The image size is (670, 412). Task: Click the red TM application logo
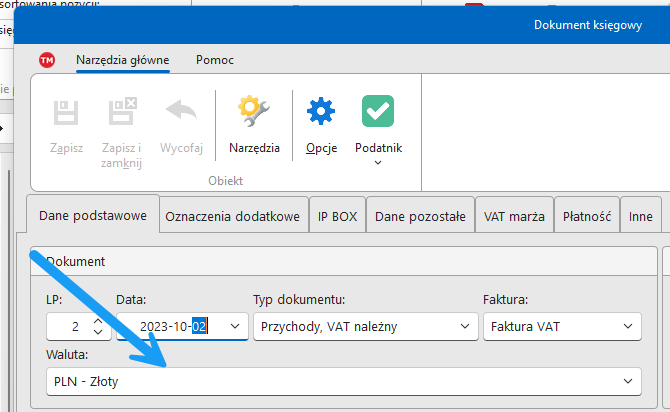(x=47, y=60)
